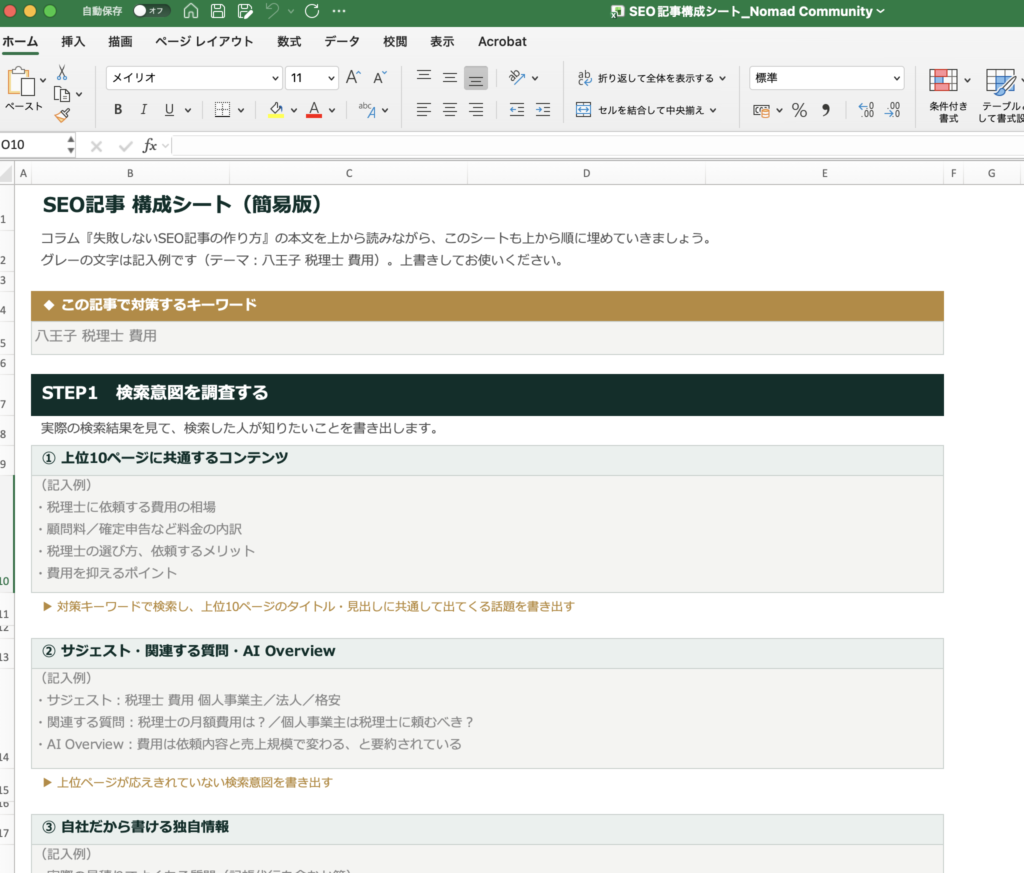
Task: Toggle 折り返して全体を表示する wrap text
Action: (647, 78)
